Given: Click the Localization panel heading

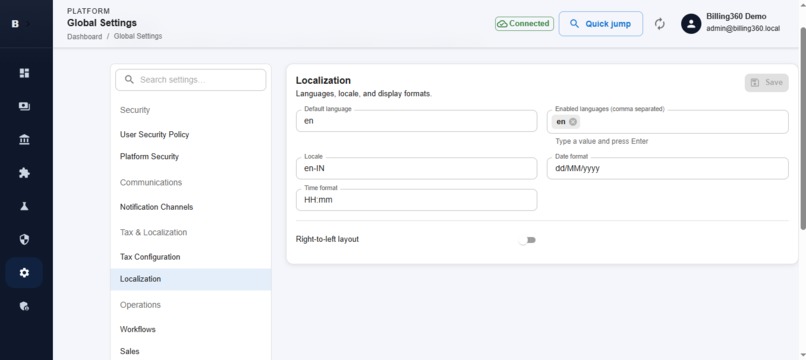Looking at the screenshot, I should (323, 80).
